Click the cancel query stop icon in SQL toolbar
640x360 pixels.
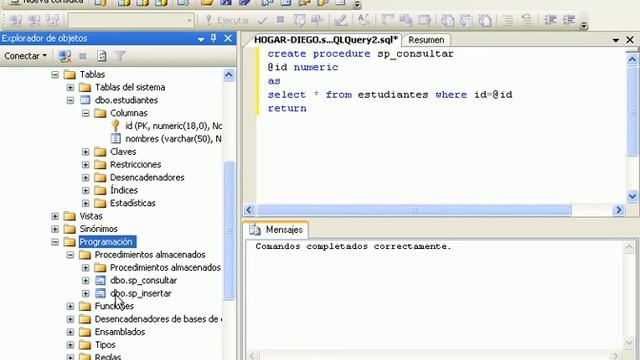[280, 20]
